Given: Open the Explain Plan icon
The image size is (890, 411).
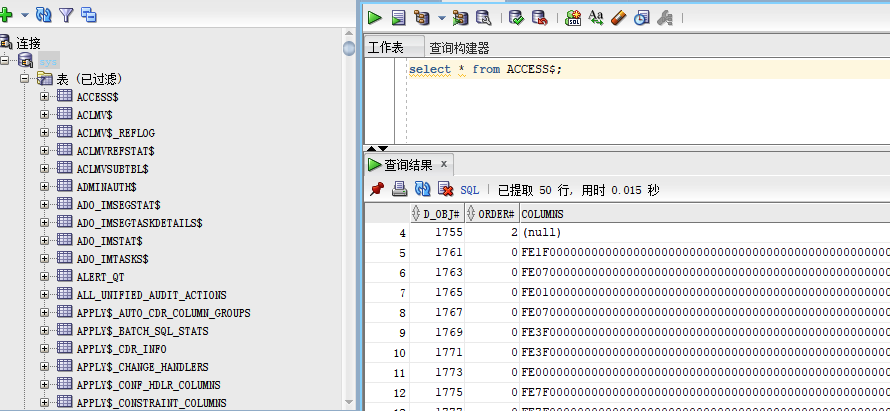Looking at the screenshot, I should point(422,18).
